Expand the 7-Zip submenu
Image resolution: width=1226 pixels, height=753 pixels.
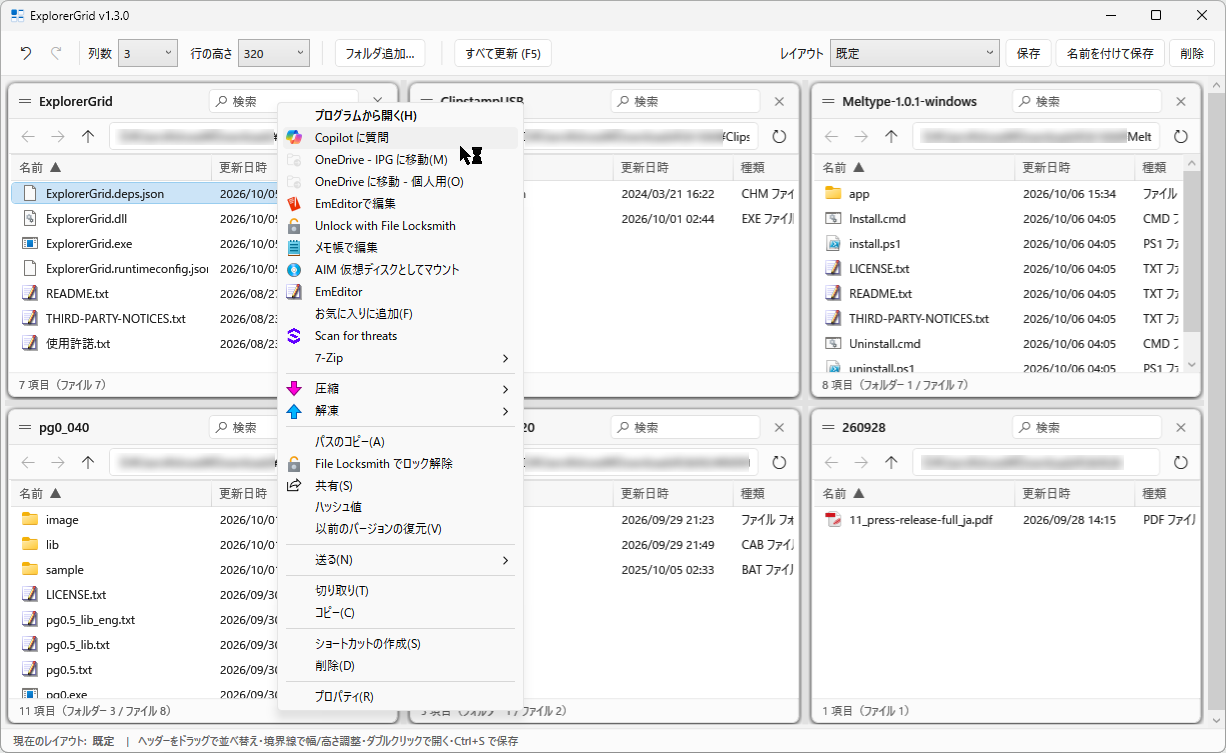tap(400, 358)
